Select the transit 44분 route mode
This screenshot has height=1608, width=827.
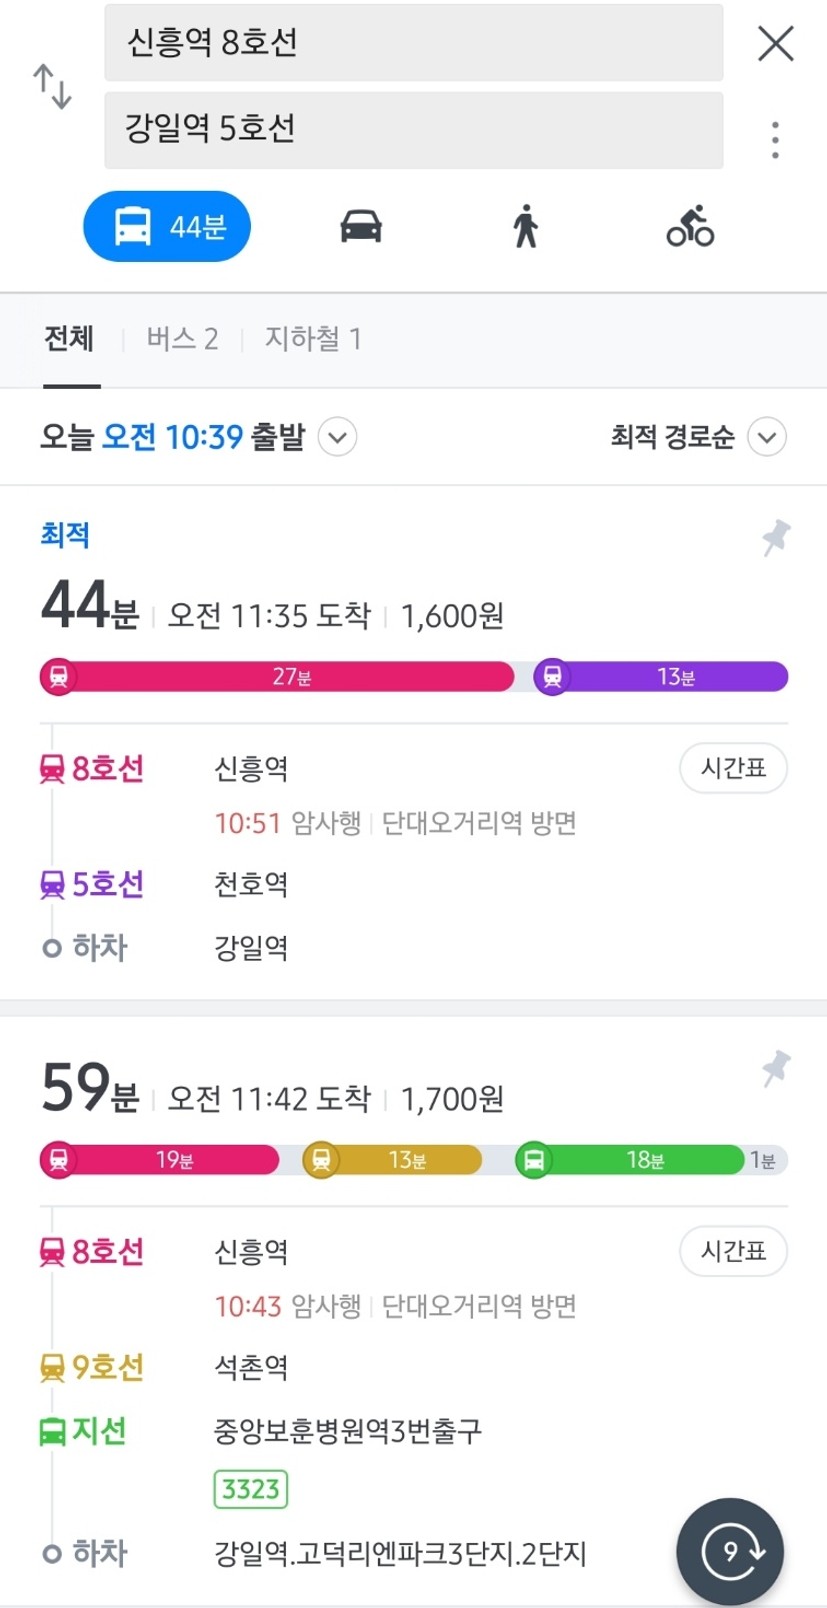pyautogui.click(x=167, y=226)
